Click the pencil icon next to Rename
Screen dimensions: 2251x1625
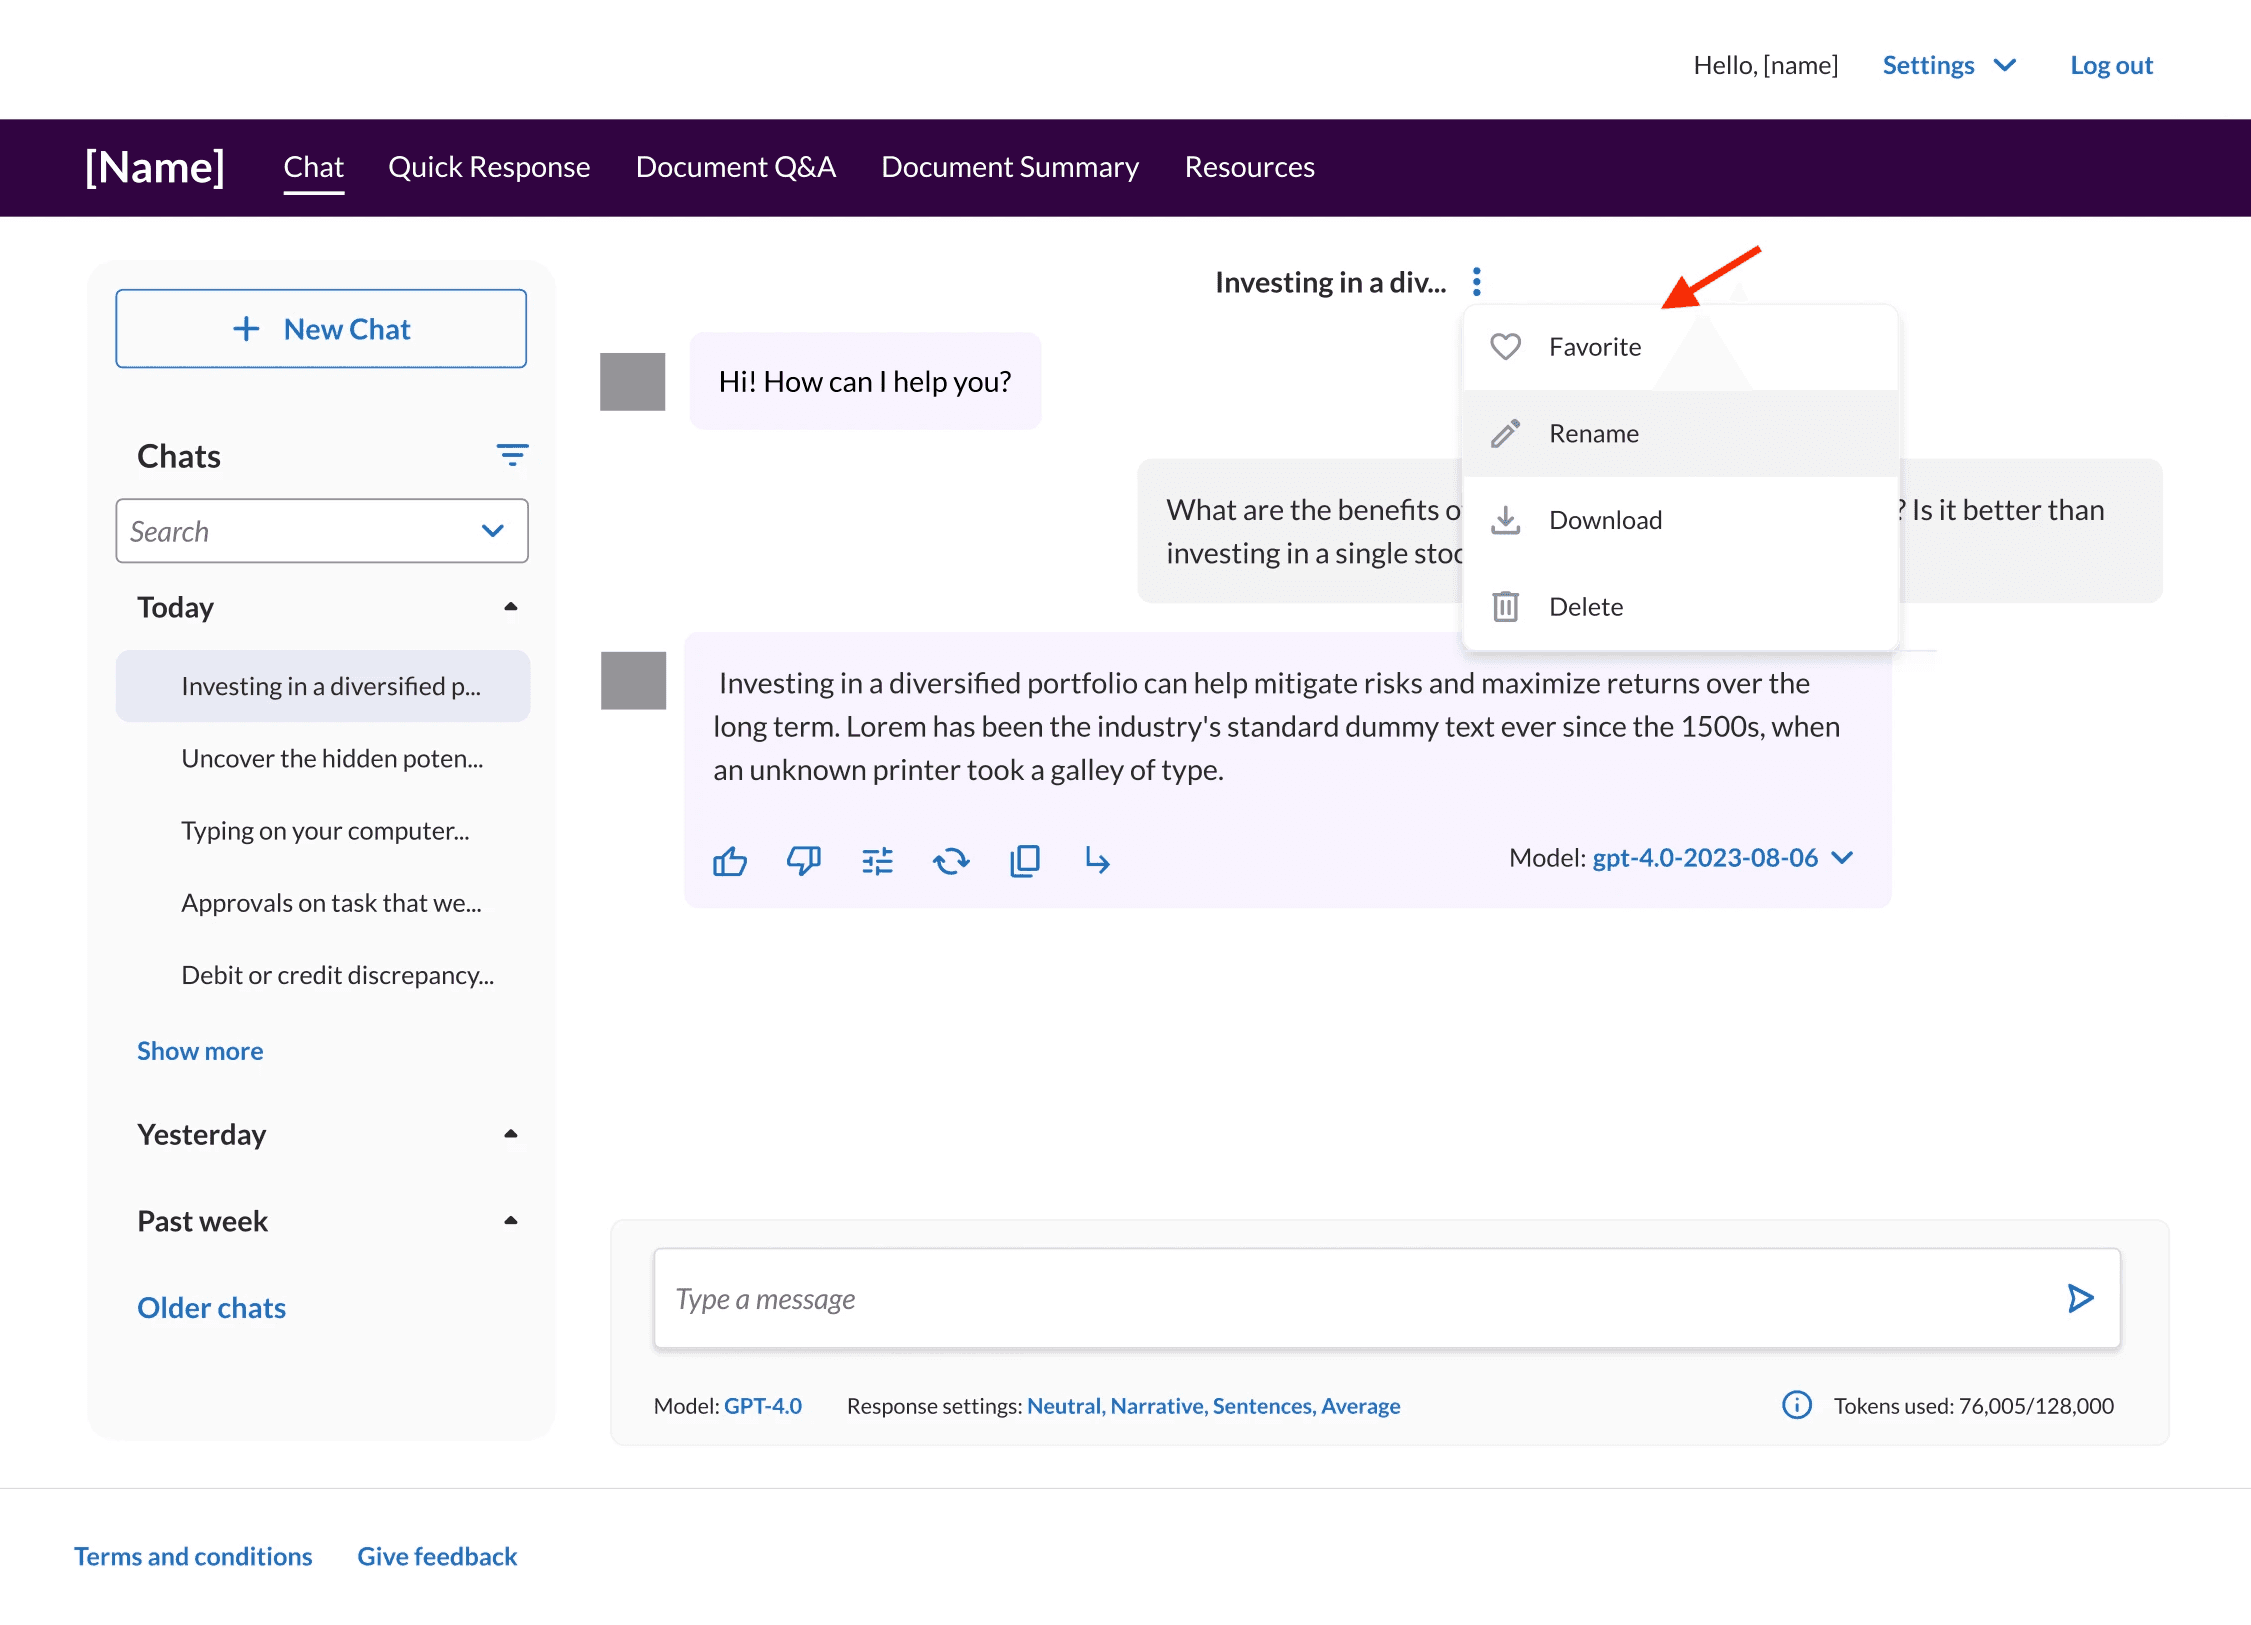click(x=1505, y=433)
